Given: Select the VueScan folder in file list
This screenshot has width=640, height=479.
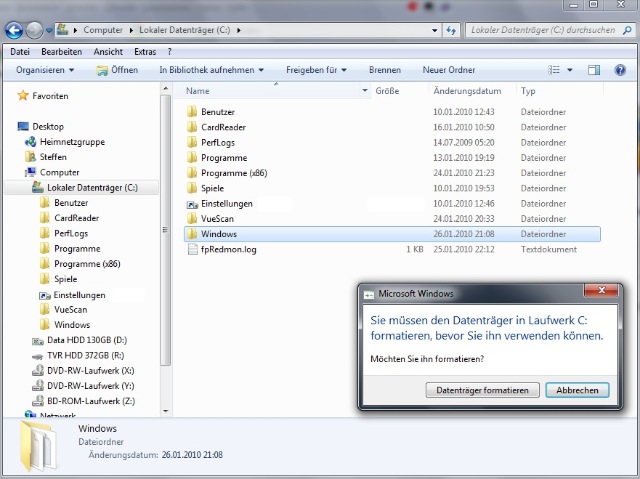Looking at the screenshot, I should 218,219.
